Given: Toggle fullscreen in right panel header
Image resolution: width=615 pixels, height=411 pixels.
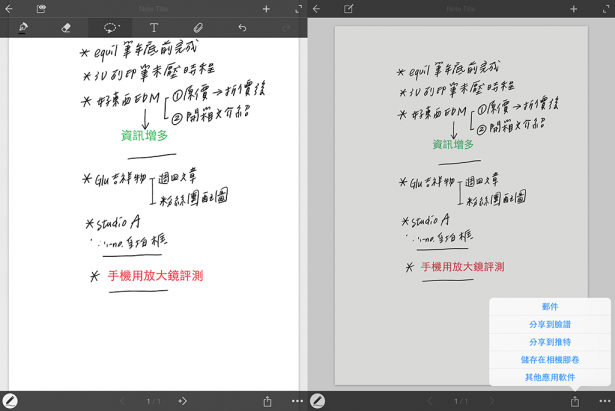Looking at the screenshot, I should (606, 9).
